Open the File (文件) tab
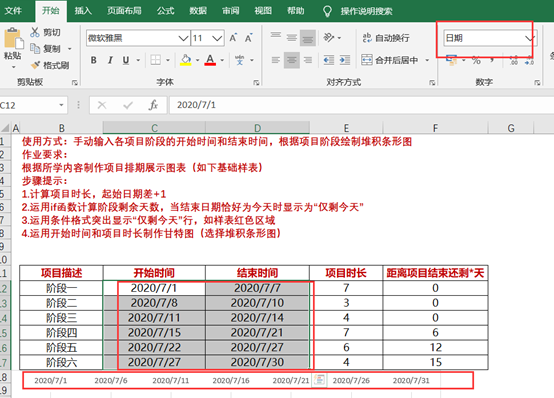The width and height of the screenshot is (554, 398). pos(13,11)
